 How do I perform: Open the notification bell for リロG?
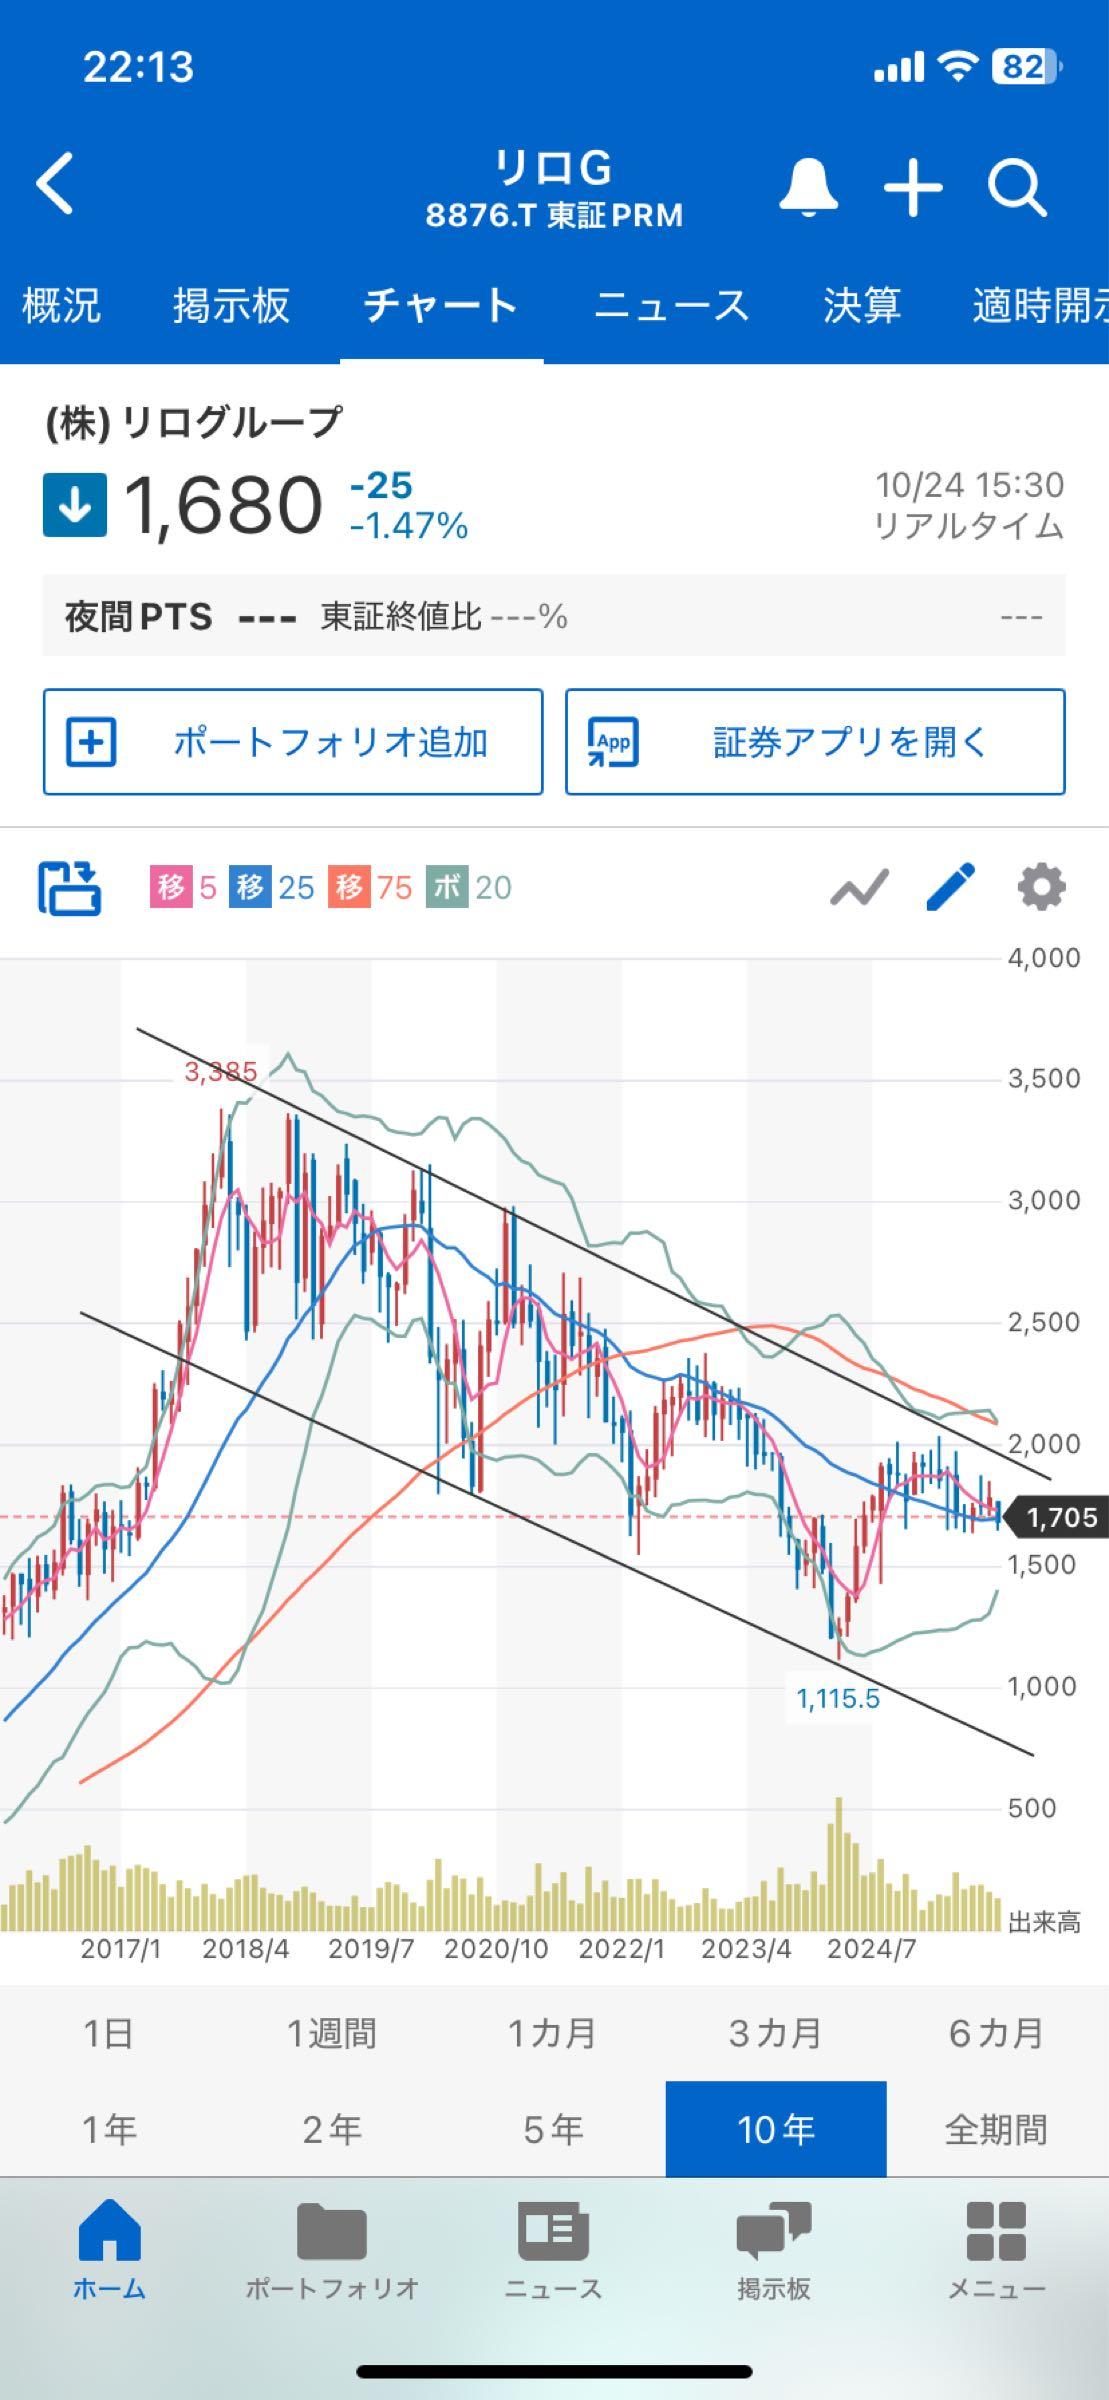[x=808, y=186]
